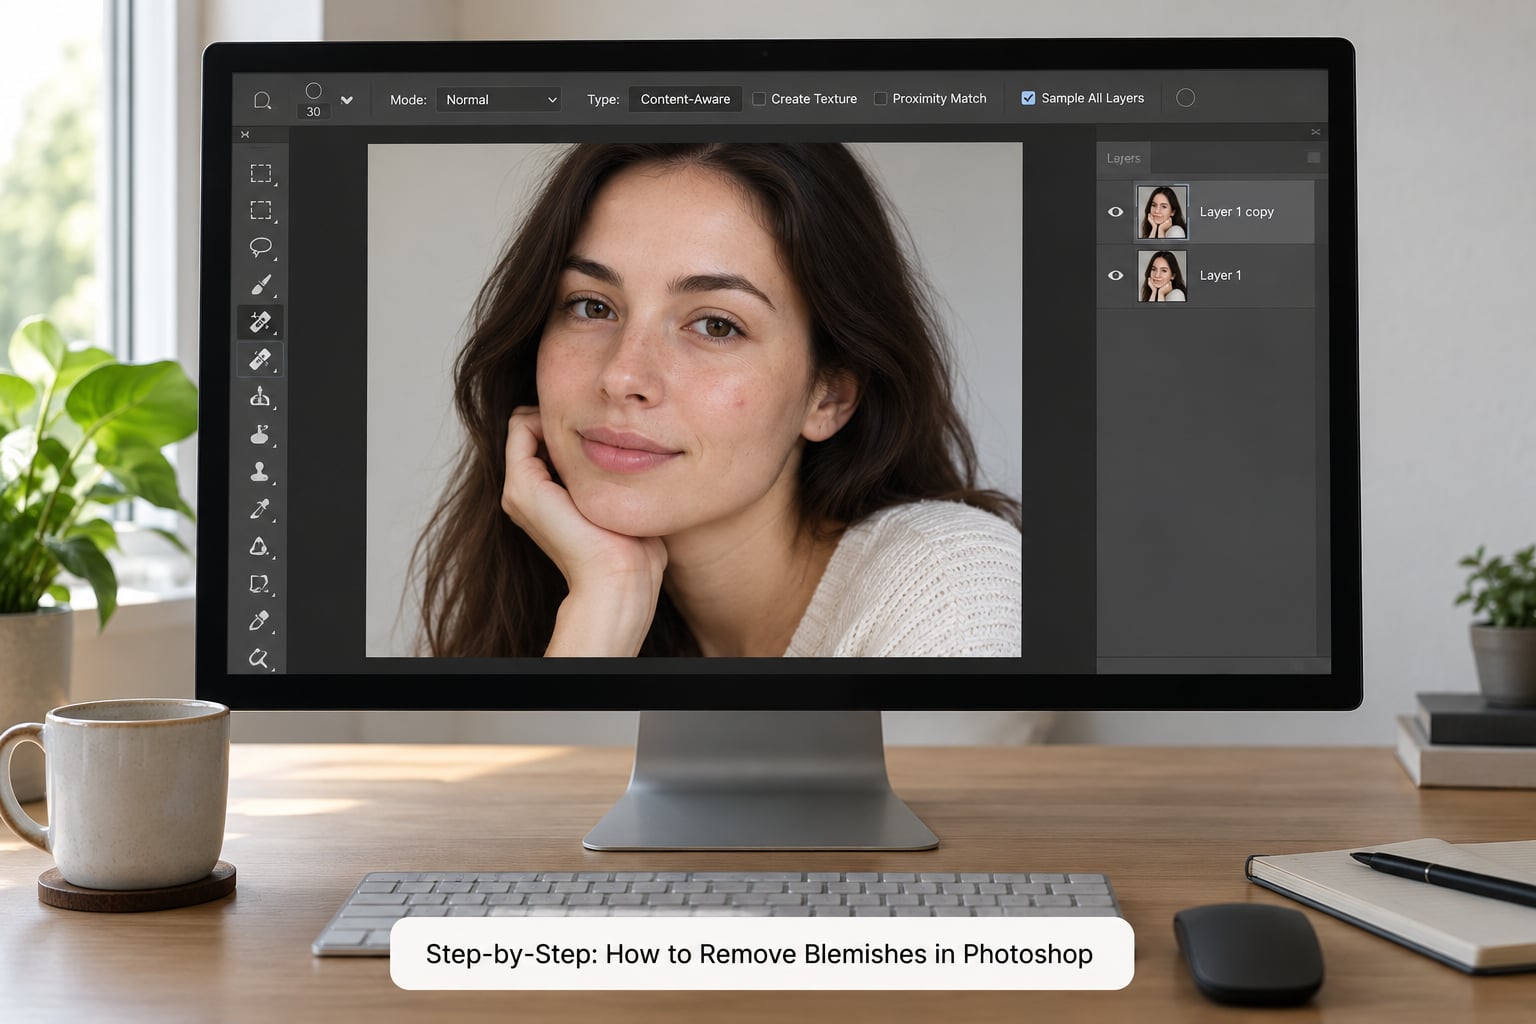Select the outlined Healing Brush tool above the stamps
Image resolution: width=1536 pixels, height=1024 pixels.
point(260,359)
